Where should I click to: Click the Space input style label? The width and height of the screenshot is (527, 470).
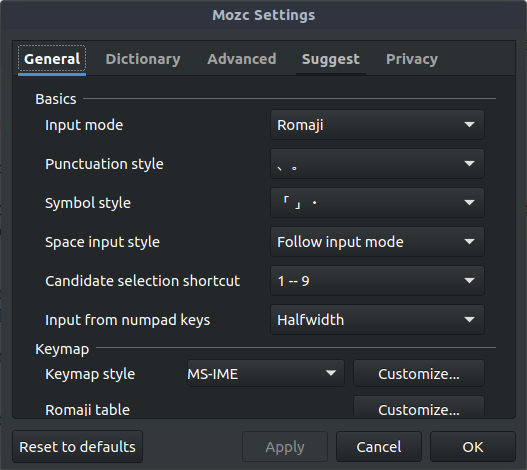point(102,242)
